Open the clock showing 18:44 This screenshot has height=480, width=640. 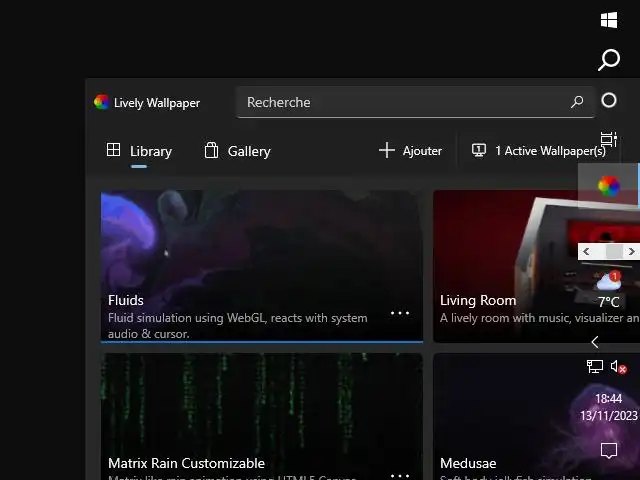(609, 407)
